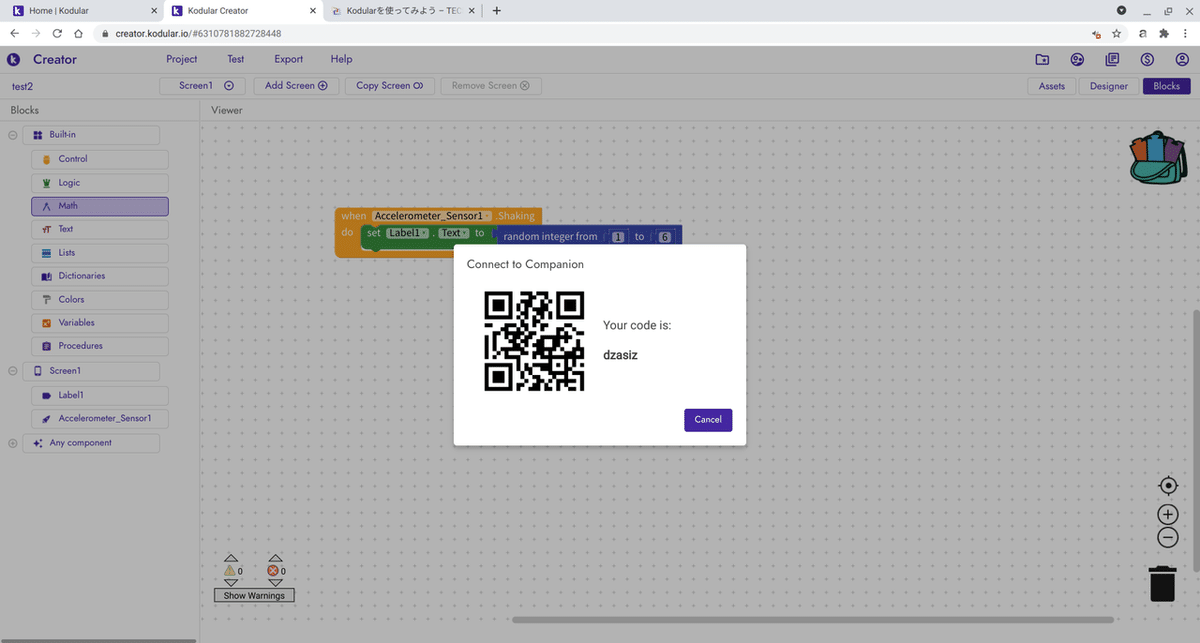Screen dimensions: 1200x643
Task: Click the Copy Screen button
Action: click(389, 86)
